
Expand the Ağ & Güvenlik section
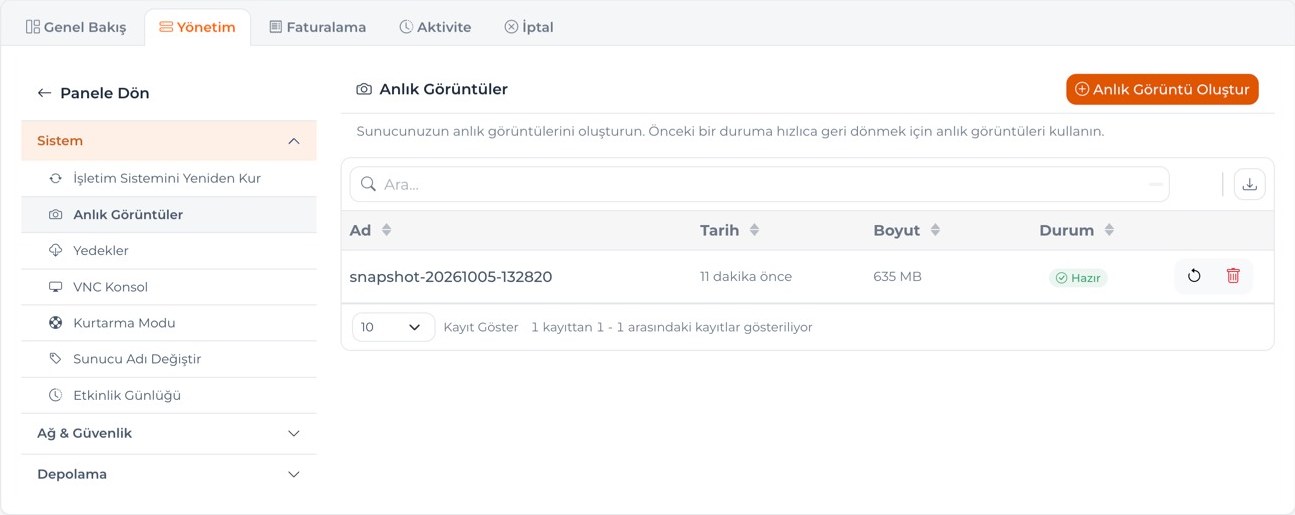click(x=169, y=433)
